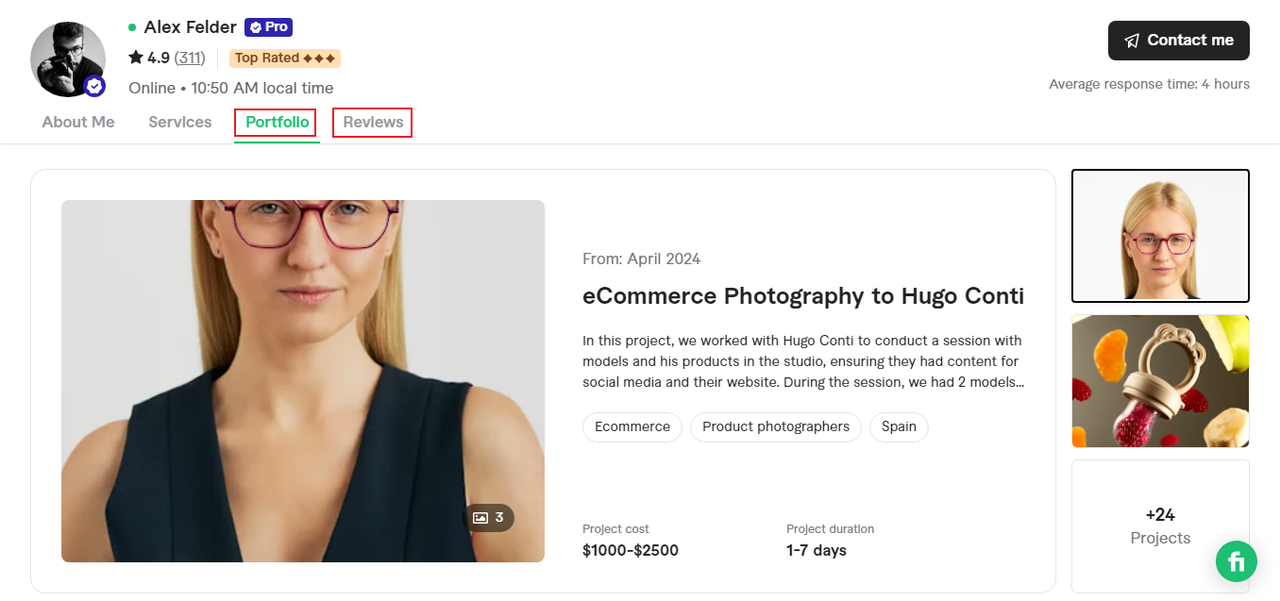Image resolution: width=1280 pixels, height=601 pixels.
Task: Click the green online status dot
Action: (x=132, y=27)
